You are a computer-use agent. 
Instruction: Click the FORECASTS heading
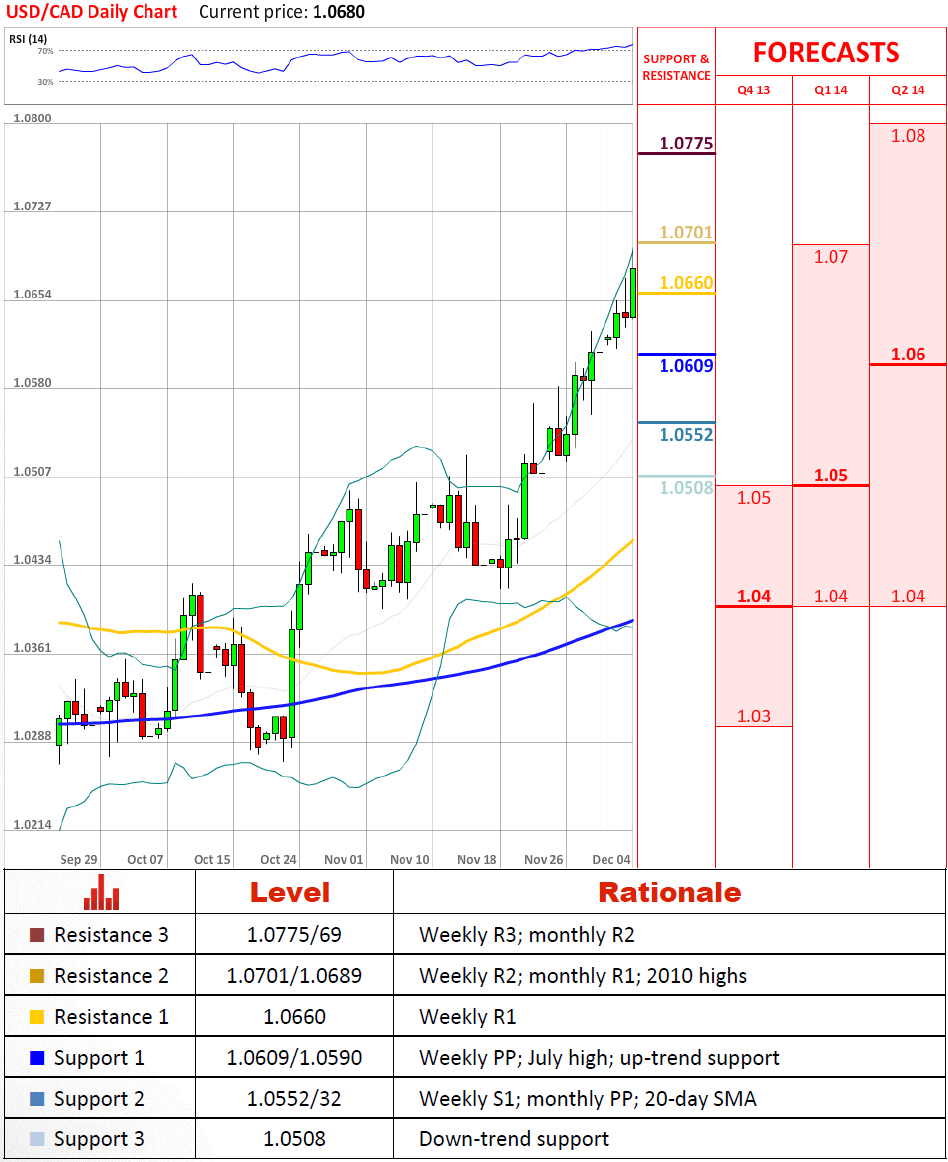(826, 53)
